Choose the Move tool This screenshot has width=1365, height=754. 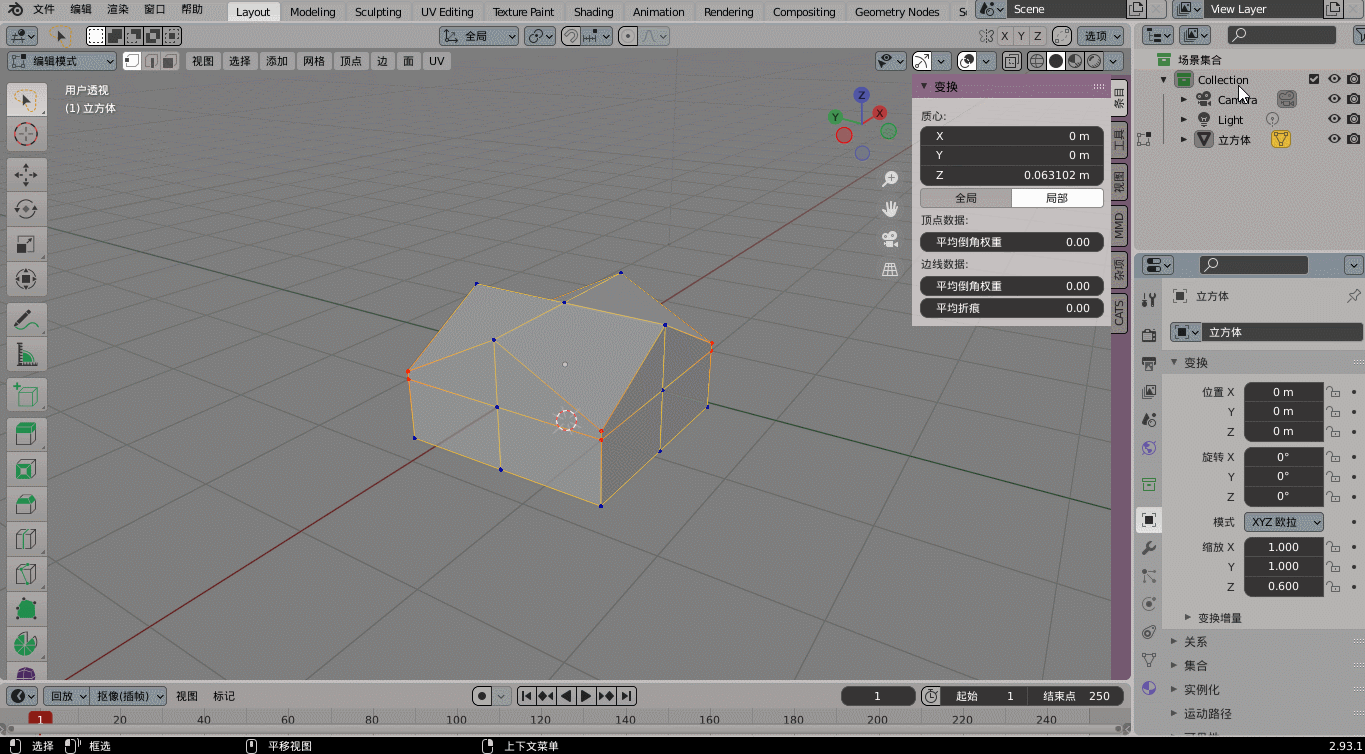[x=27, y=174]
